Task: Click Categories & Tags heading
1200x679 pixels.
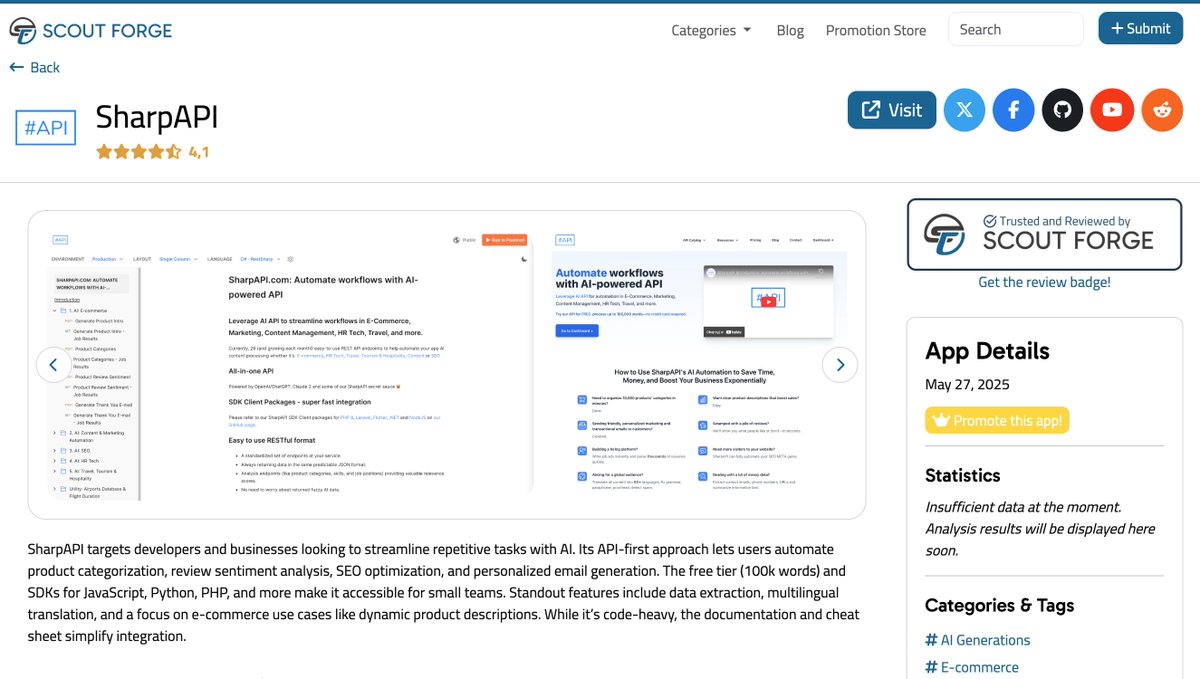Action: pyautogui.click(x=1000, y=605)
